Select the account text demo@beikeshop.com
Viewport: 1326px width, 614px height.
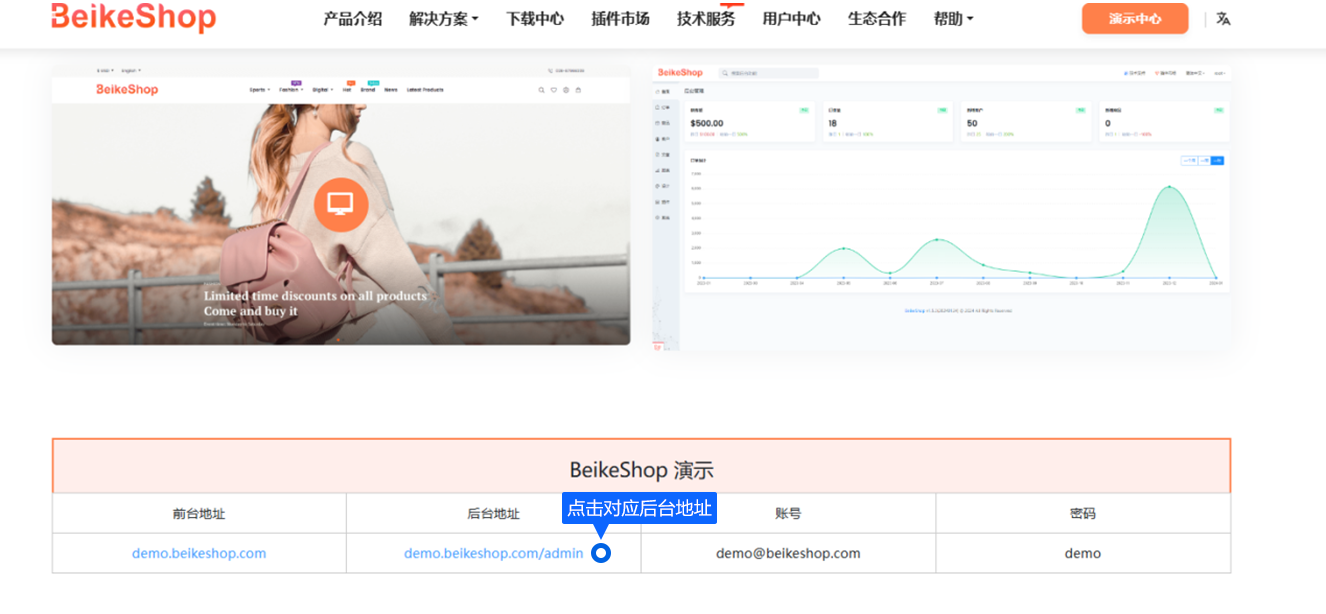click(788, 553)
